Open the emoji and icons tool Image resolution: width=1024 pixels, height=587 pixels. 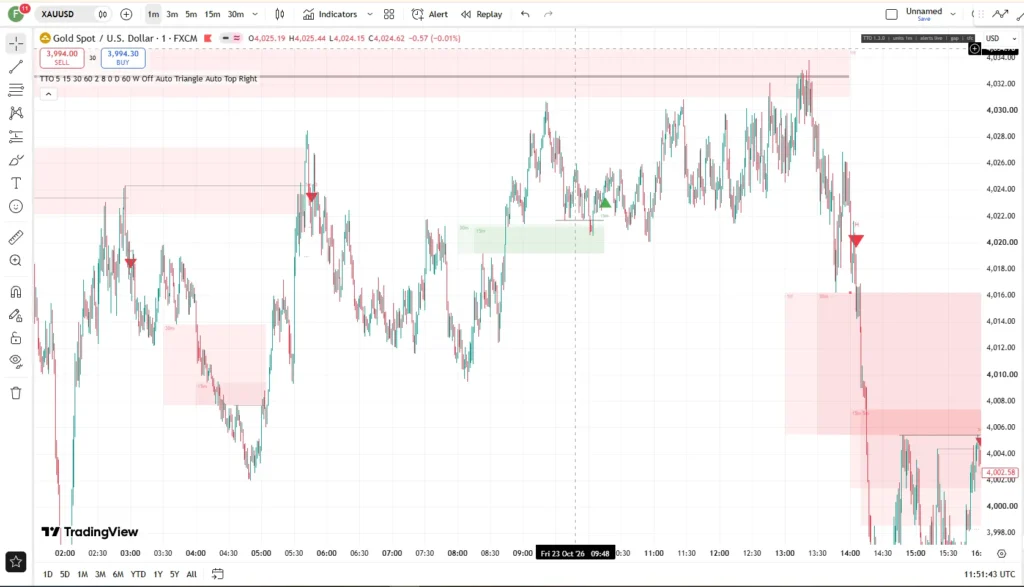pyautogui.click(x=16, y=207)
